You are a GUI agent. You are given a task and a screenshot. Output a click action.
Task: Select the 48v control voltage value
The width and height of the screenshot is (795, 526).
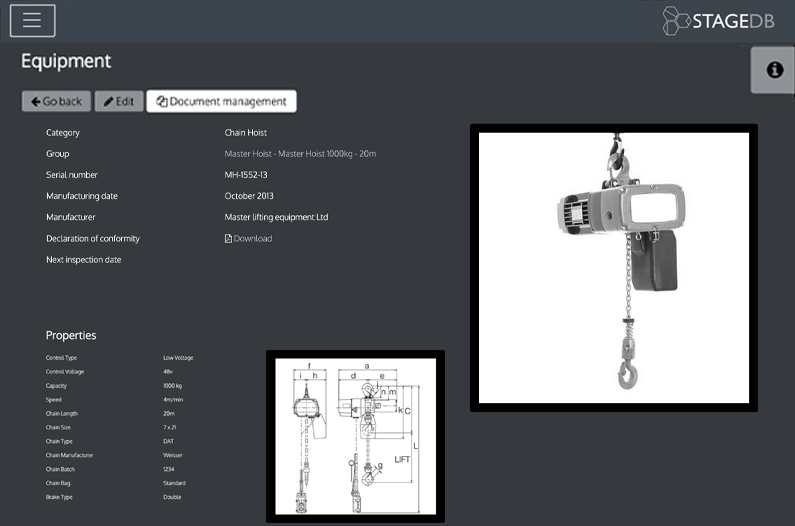(168, 371)
